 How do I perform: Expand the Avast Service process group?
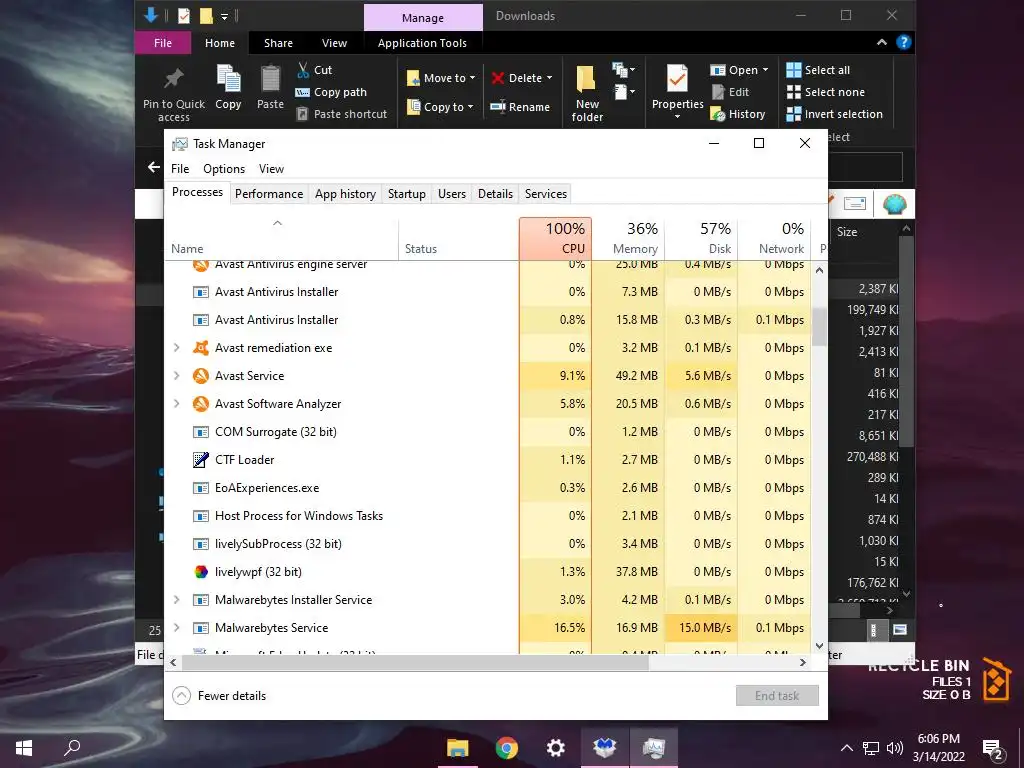click(x=176, y=376)
